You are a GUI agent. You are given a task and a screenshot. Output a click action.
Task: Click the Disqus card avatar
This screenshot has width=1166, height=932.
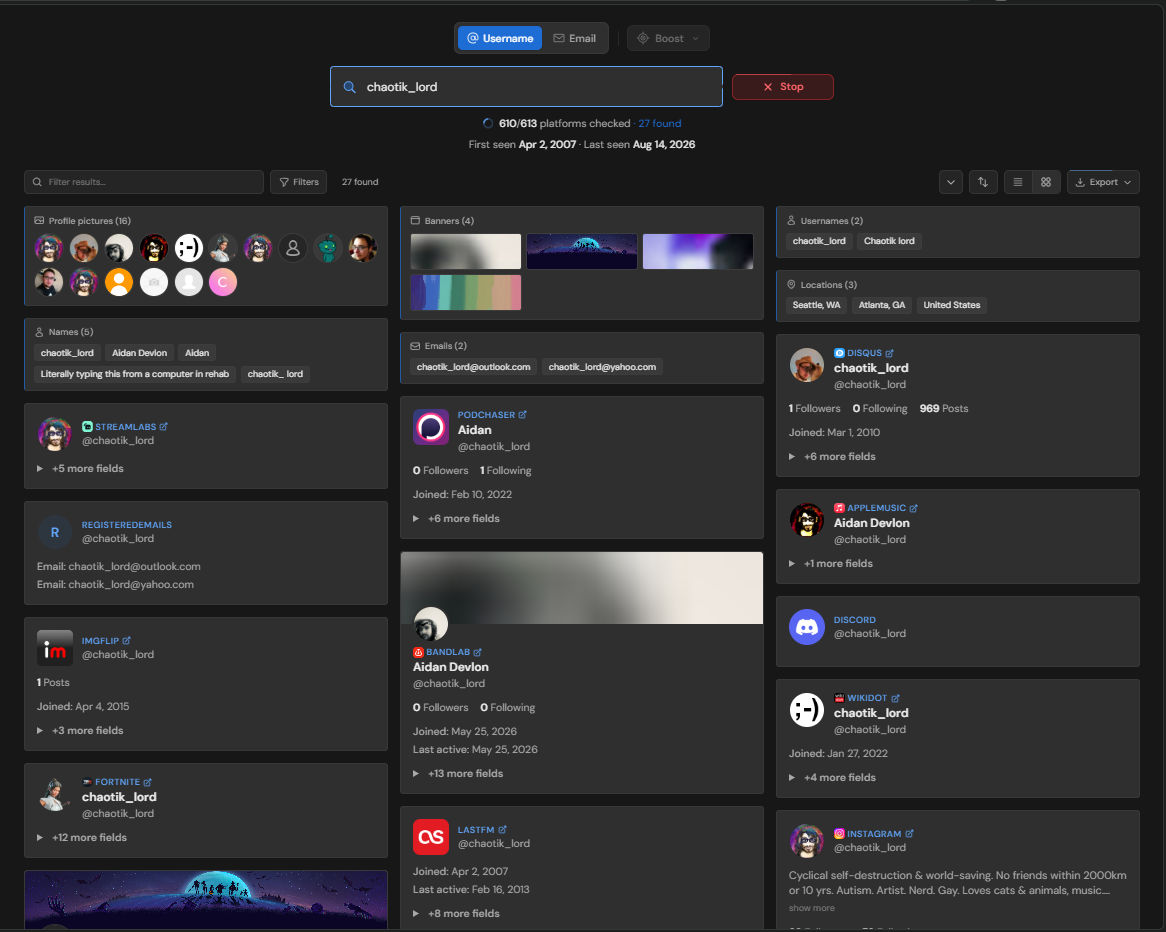pos(807,365)
